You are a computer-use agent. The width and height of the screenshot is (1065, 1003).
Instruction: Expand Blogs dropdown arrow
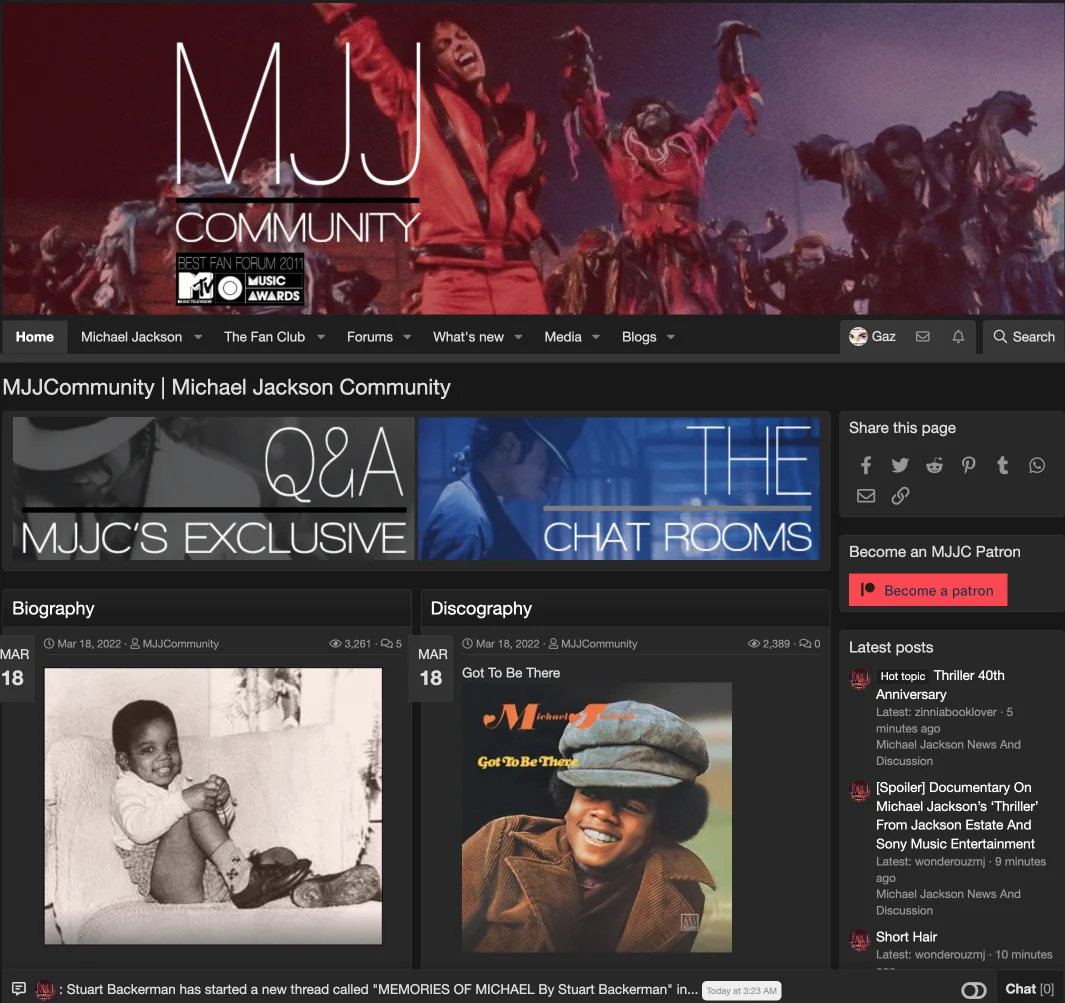click(x=670, y=337)
